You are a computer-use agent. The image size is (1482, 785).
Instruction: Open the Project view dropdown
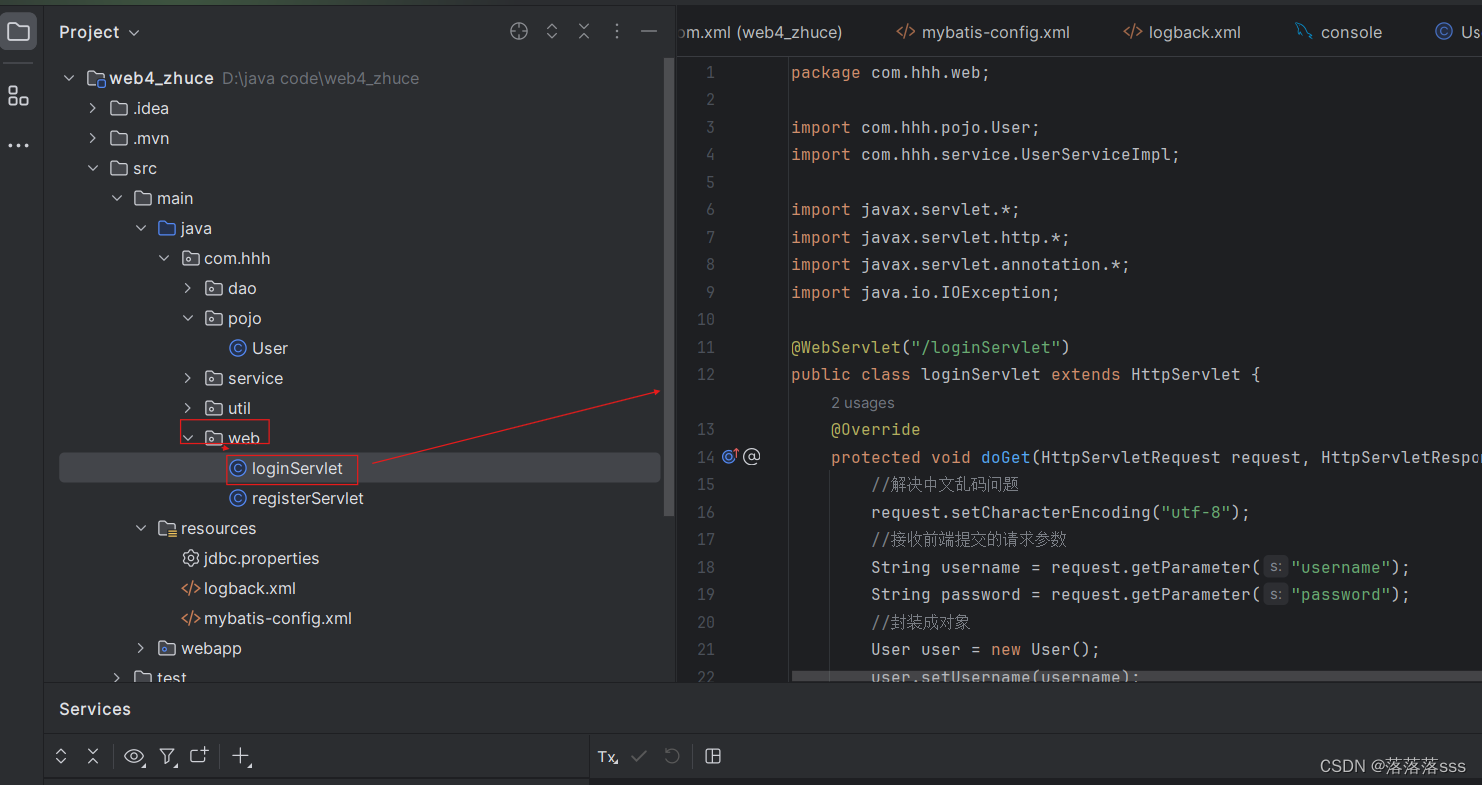(97, 31)
